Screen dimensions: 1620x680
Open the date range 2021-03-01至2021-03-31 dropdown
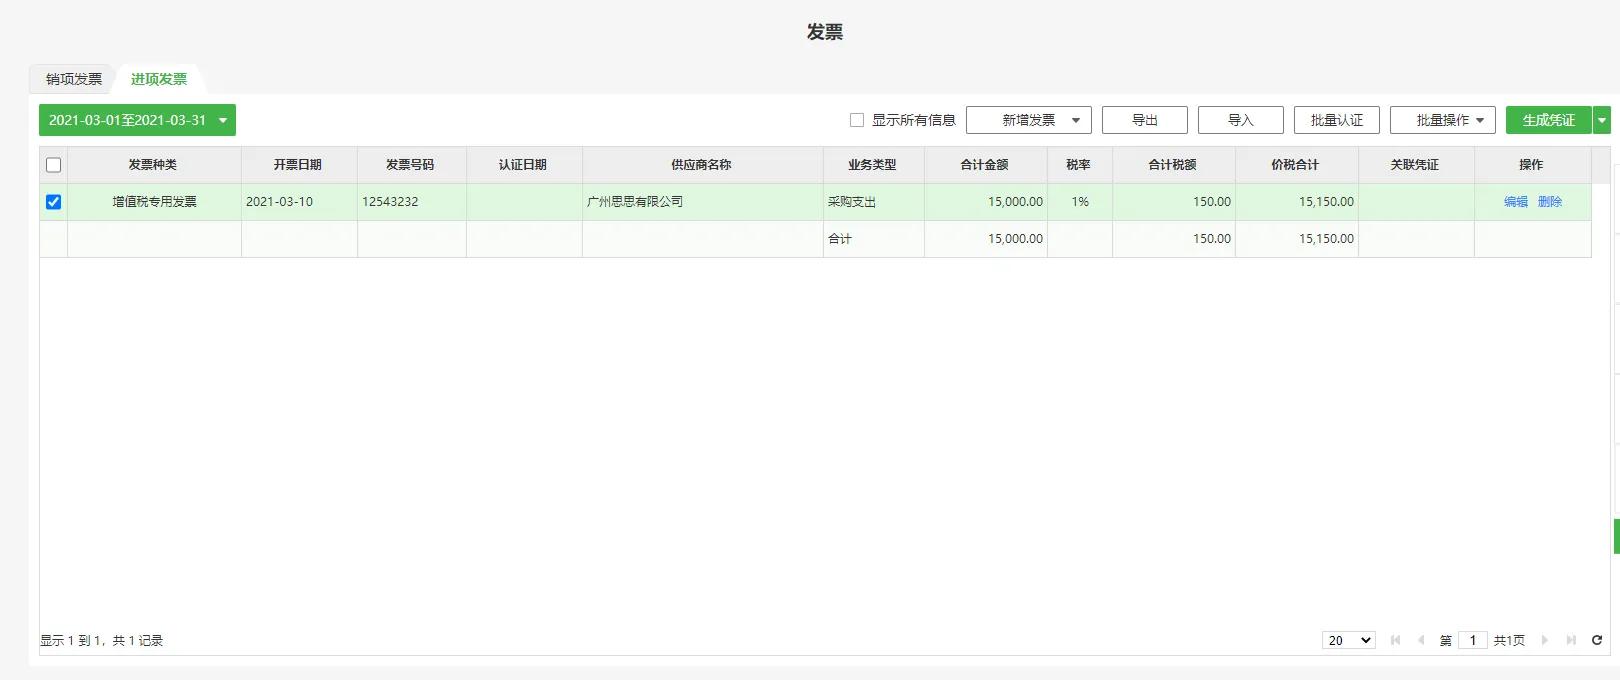137,120
